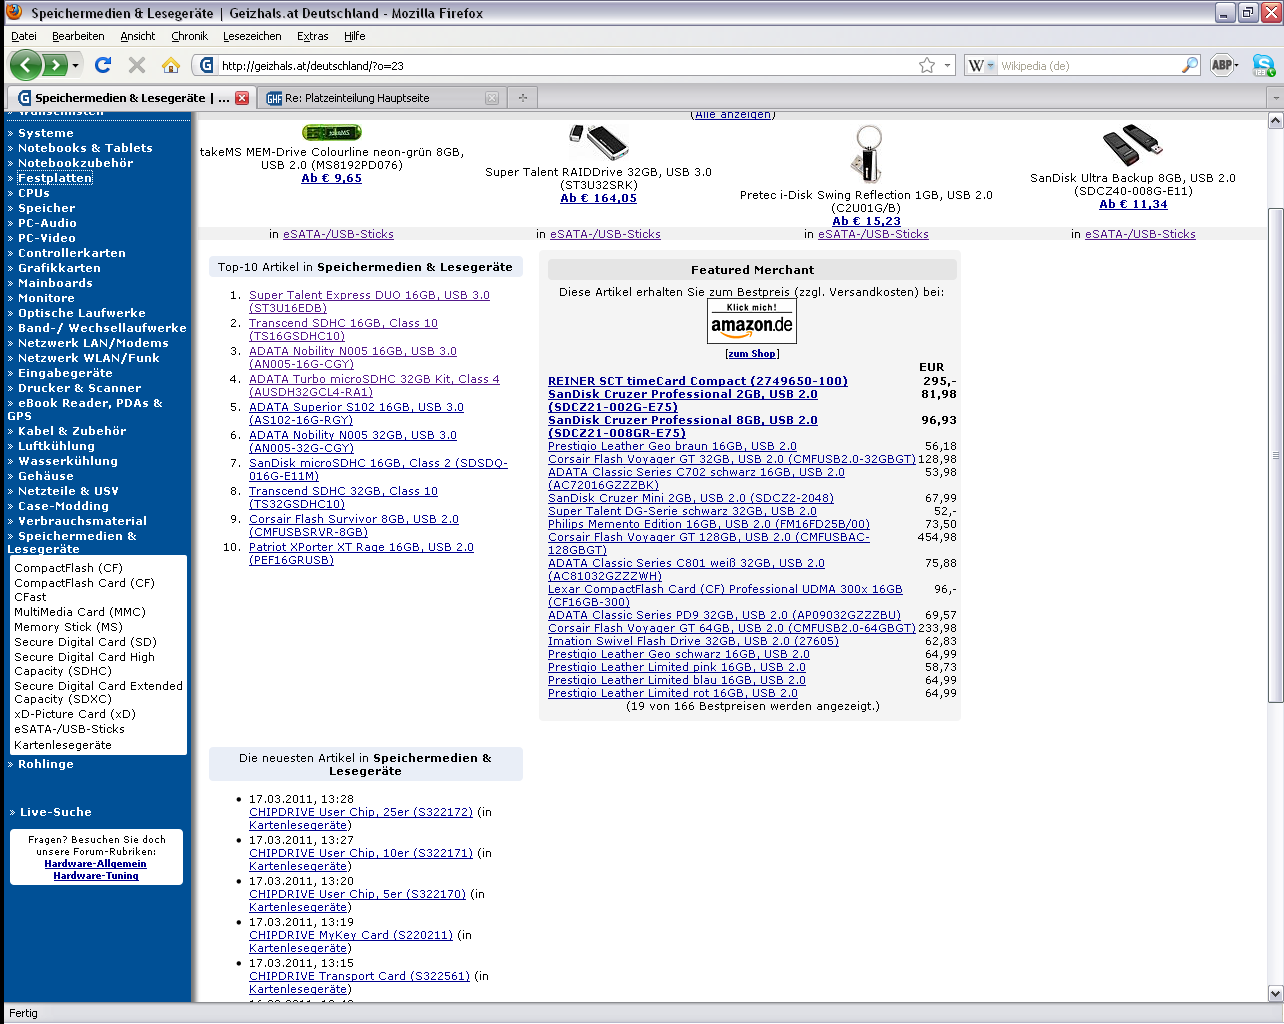Open CHIPDRIVE Transport Card (S322561) link
Viewport: 1284px width, 1024px height.
pos(359,976)
